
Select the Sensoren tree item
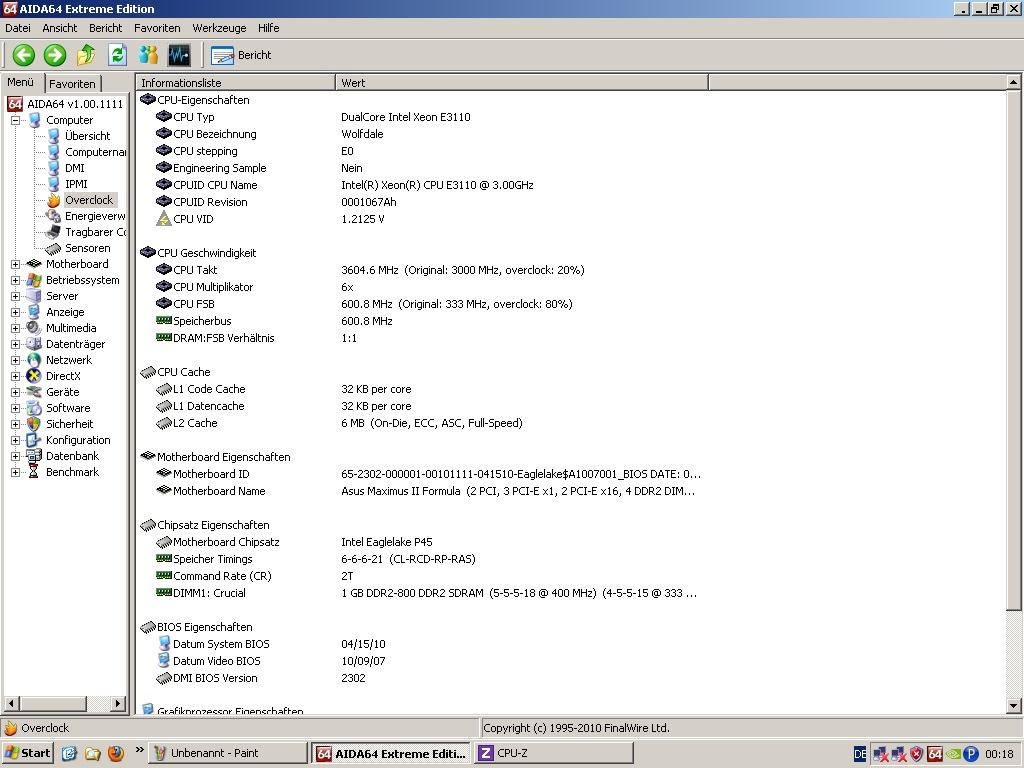[x=88, y=248]
